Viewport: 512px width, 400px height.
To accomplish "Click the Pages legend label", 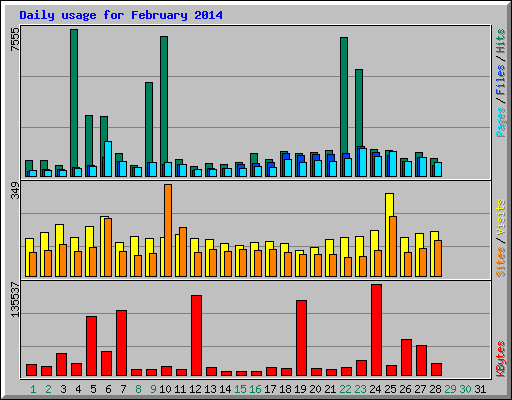I will click(500, 122).
